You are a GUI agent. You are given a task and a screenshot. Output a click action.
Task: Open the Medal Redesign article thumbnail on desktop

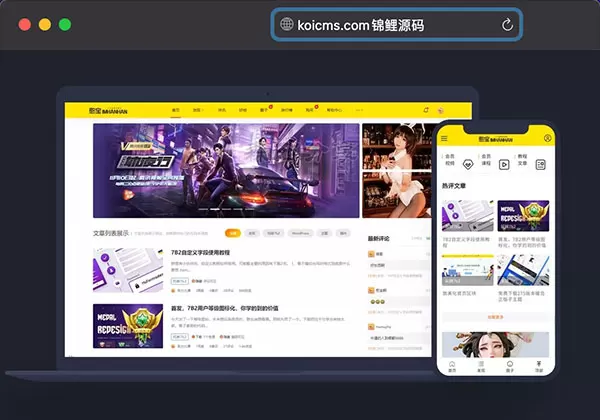[128, 326]
